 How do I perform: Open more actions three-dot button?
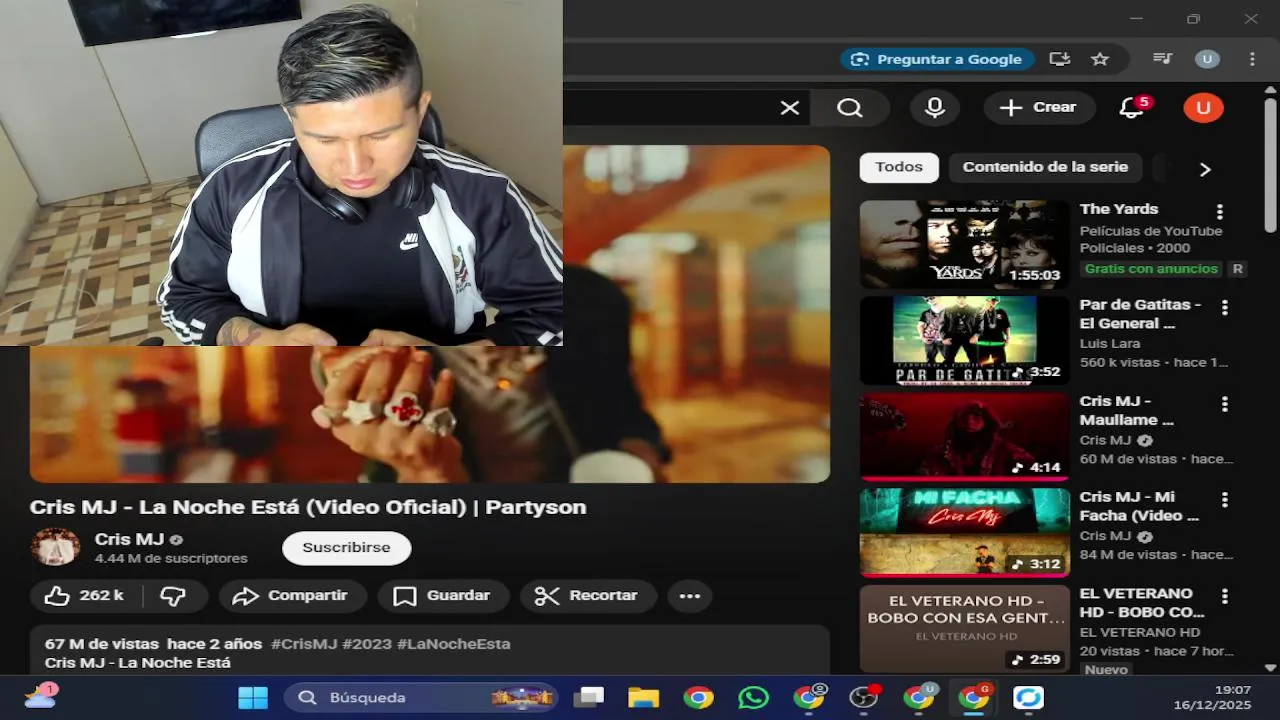pyautogui.click(x=690, y=596)
